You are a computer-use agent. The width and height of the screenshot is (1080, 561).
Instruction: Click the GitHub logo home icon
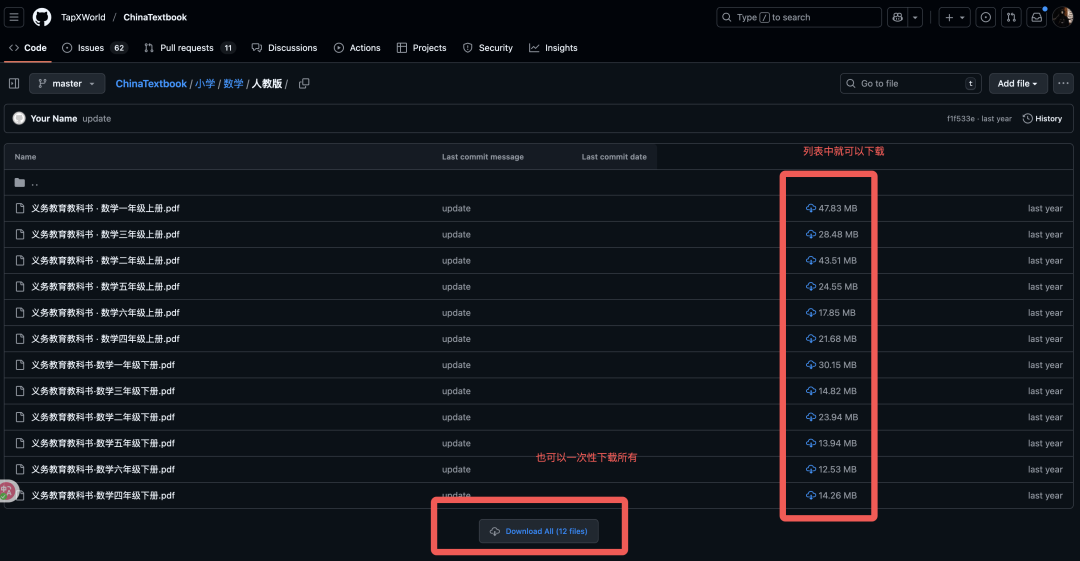(42, 17)
